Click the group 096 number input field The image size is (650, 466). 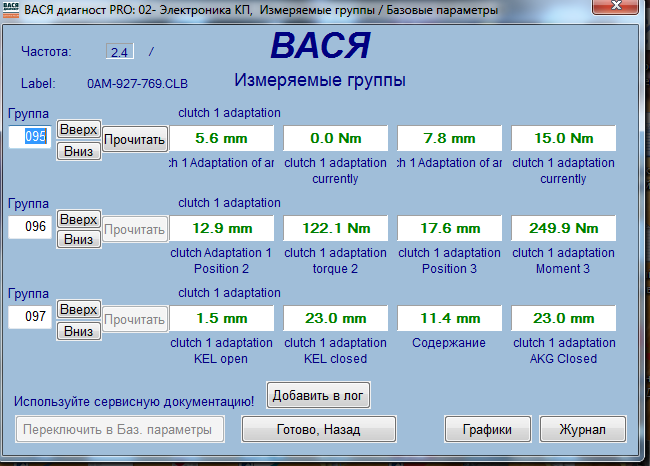(30, 227)
